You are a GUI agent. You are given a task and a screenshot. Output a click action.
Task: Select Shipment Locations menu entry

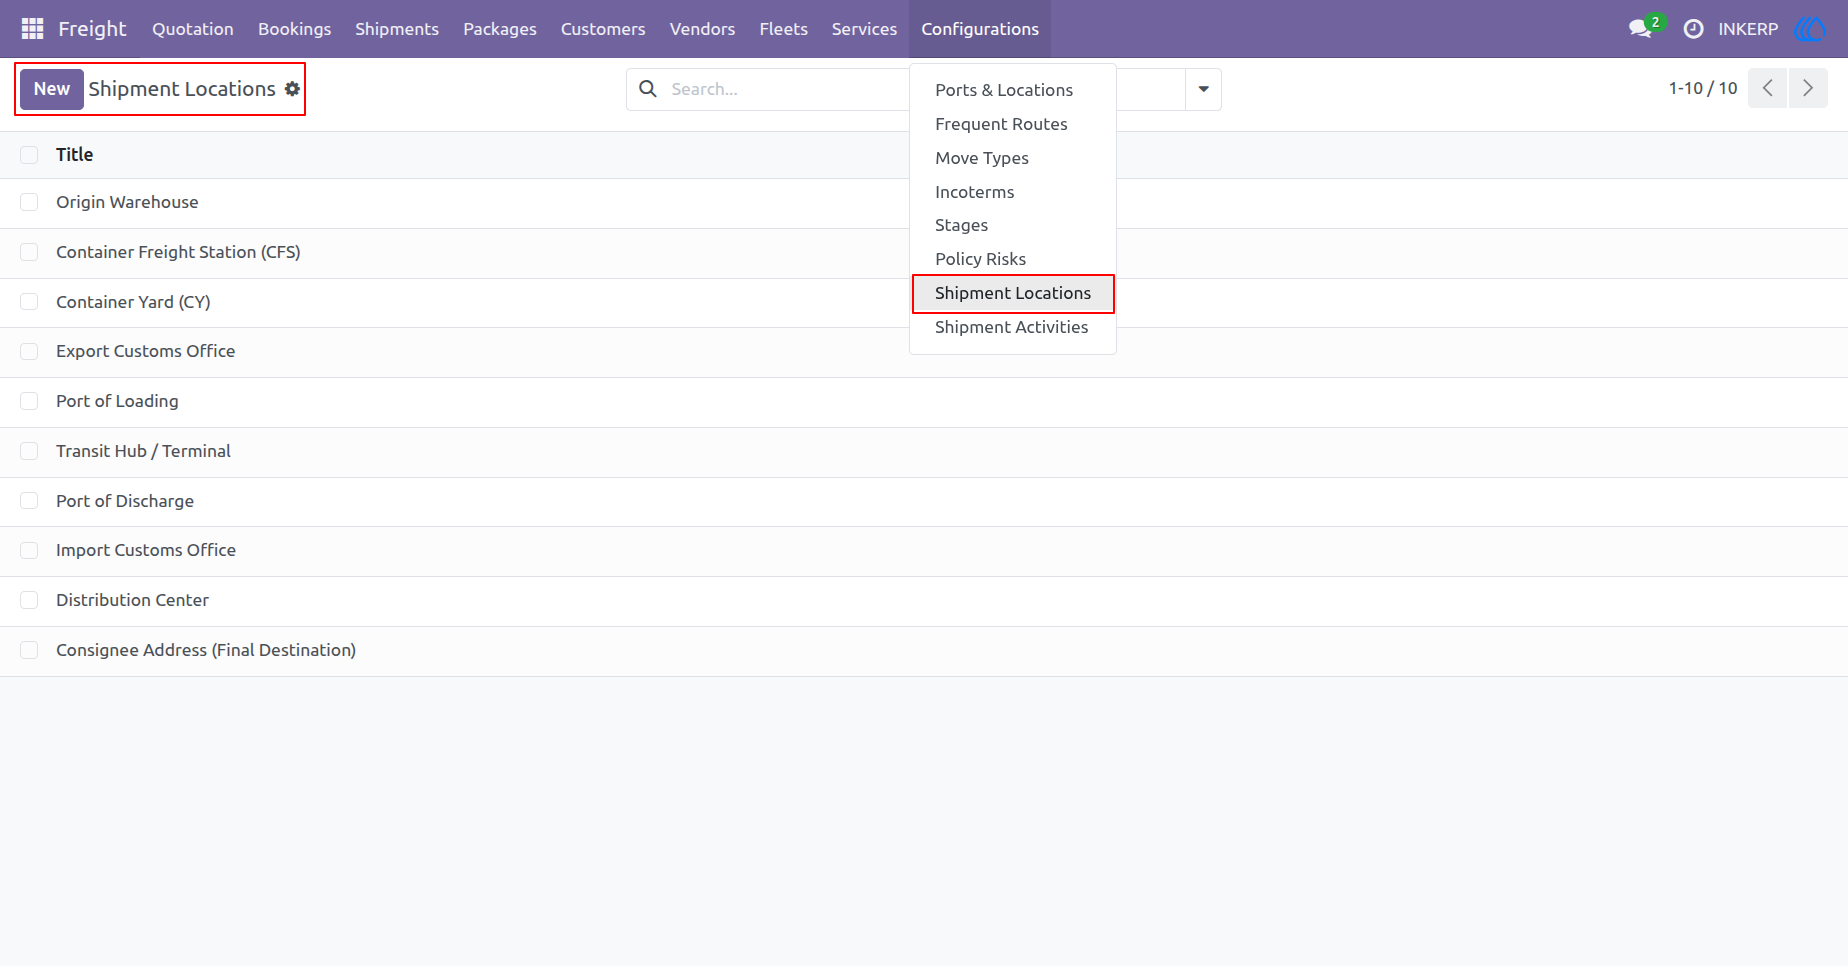pyautogui.click(x=1013, y=293)
